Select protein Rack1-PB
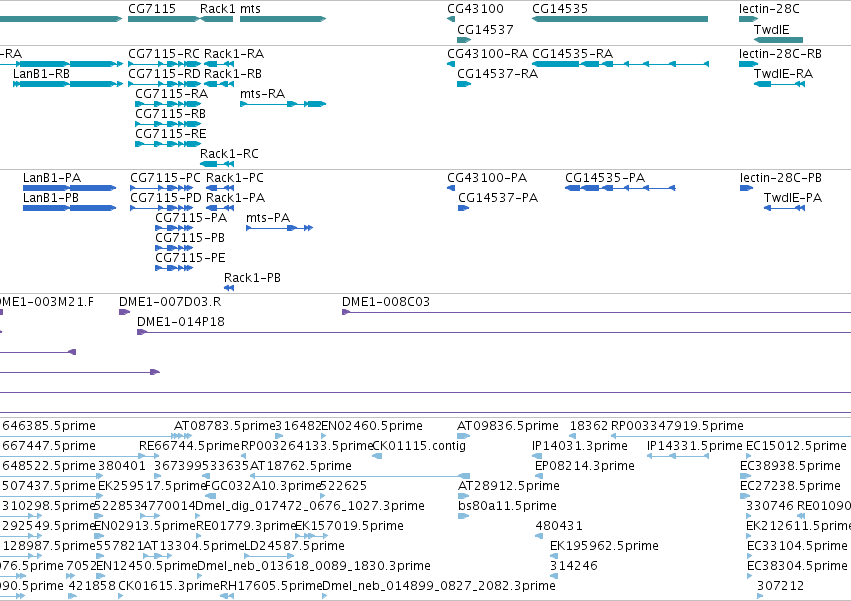851x601 pixels. tap(252, 279)
